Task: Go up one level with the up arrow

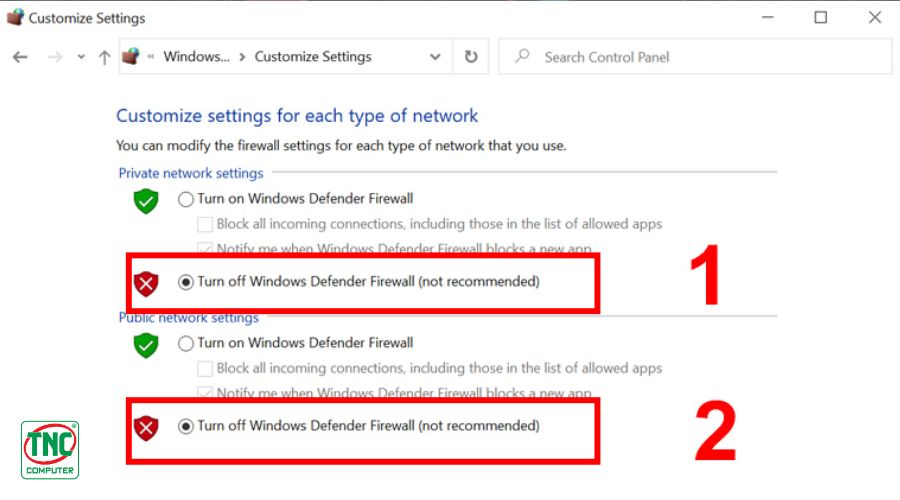Action: coord(104,57)
